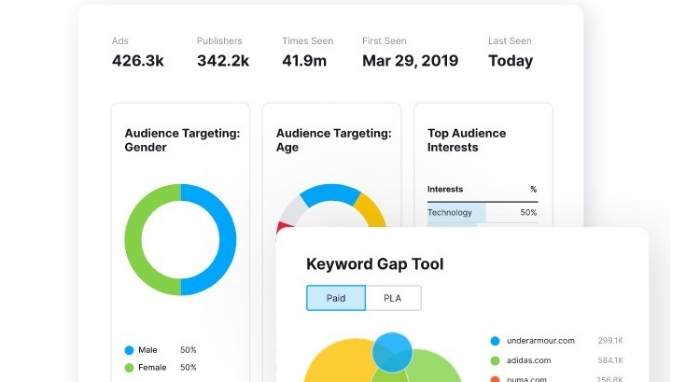680x382 pixels.
Task: Click the Male blue legend dot
Action: pyautogui.click(x=129, y=350)
